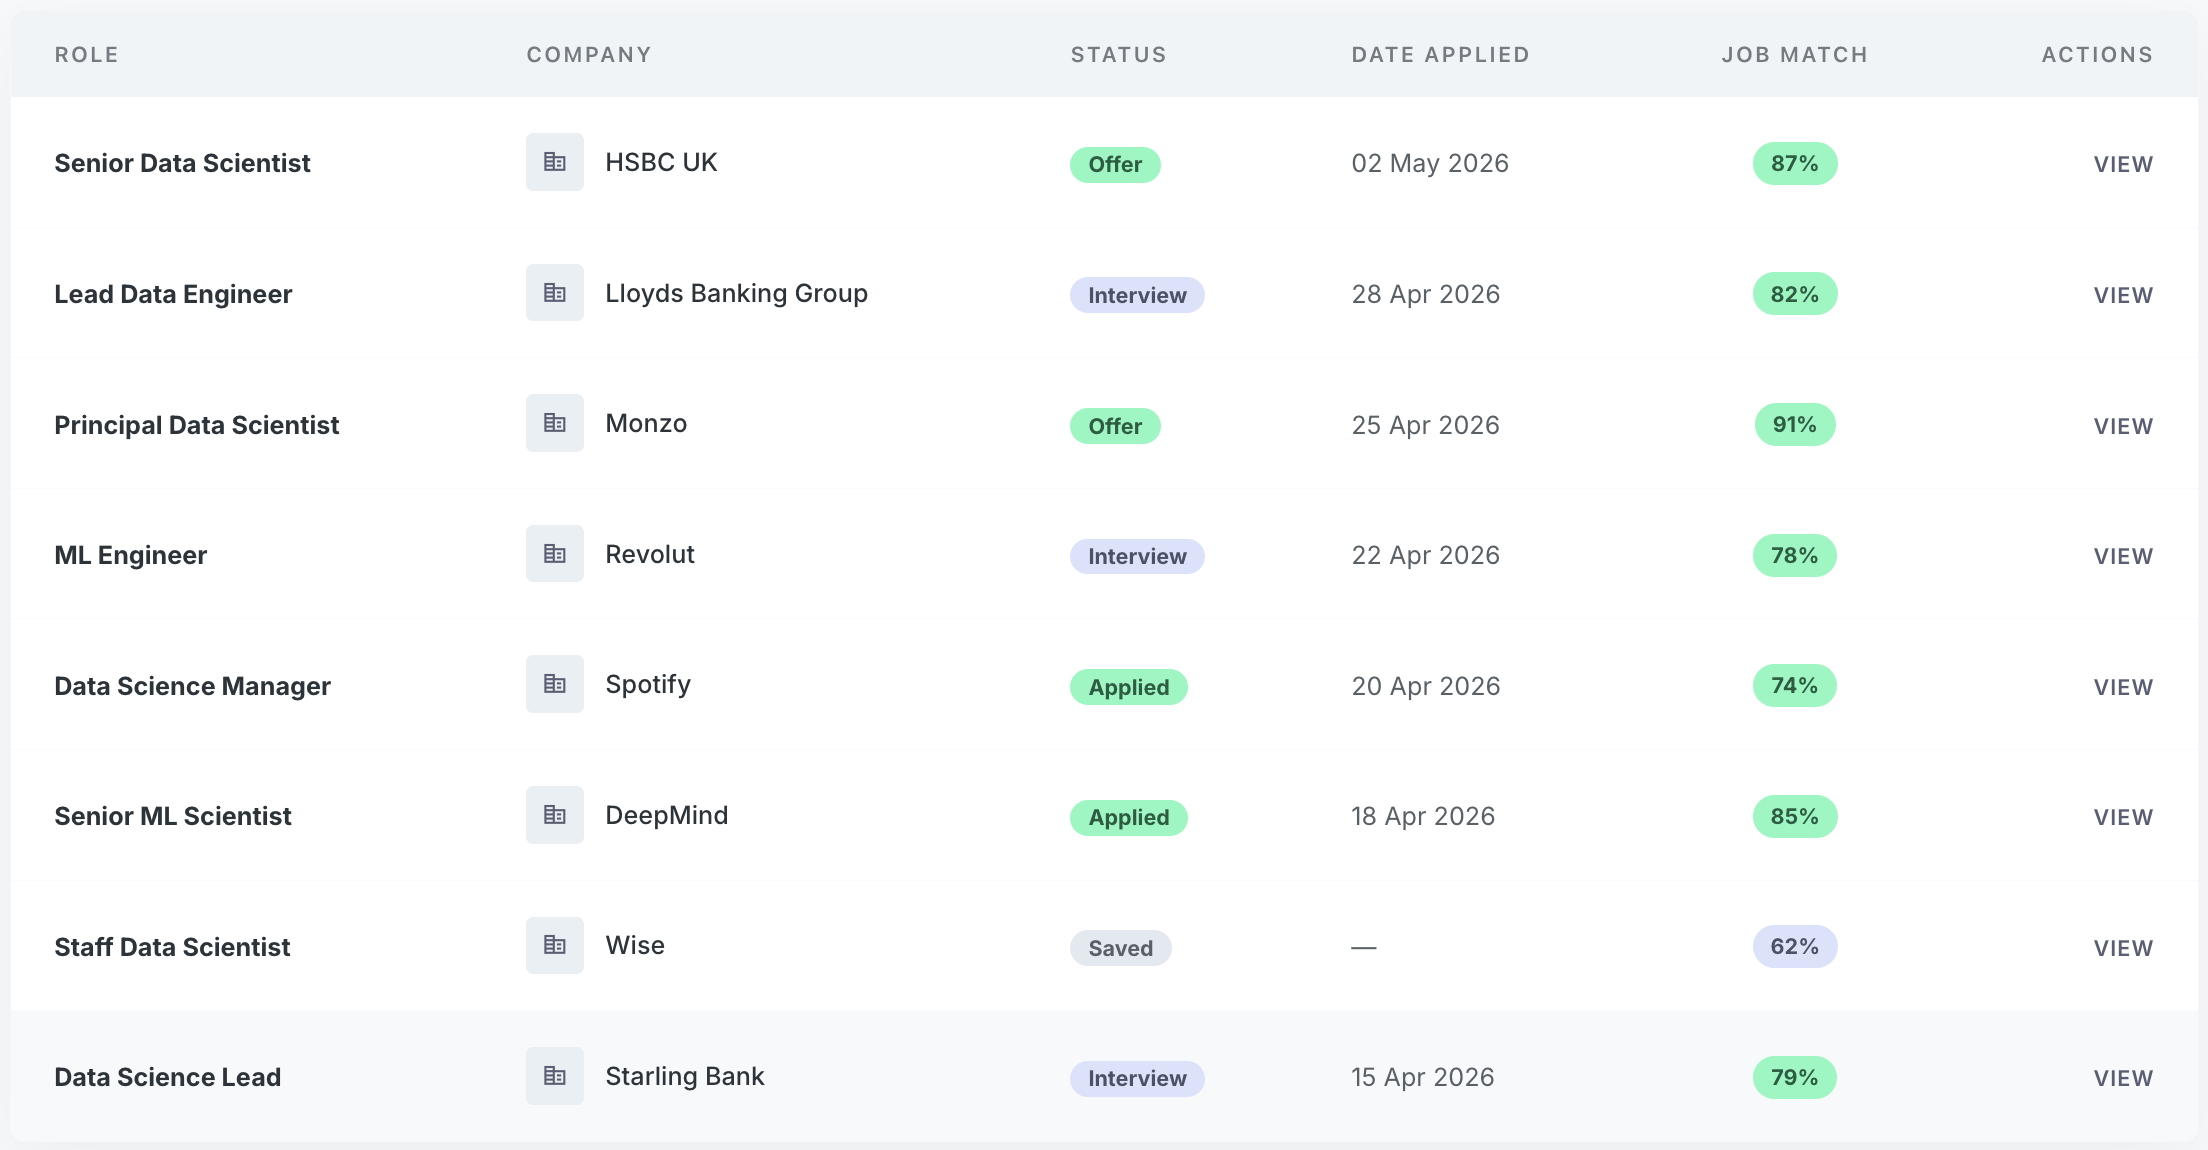
Task: Click the 02 May 2026 date cell
Action: 1430,163
